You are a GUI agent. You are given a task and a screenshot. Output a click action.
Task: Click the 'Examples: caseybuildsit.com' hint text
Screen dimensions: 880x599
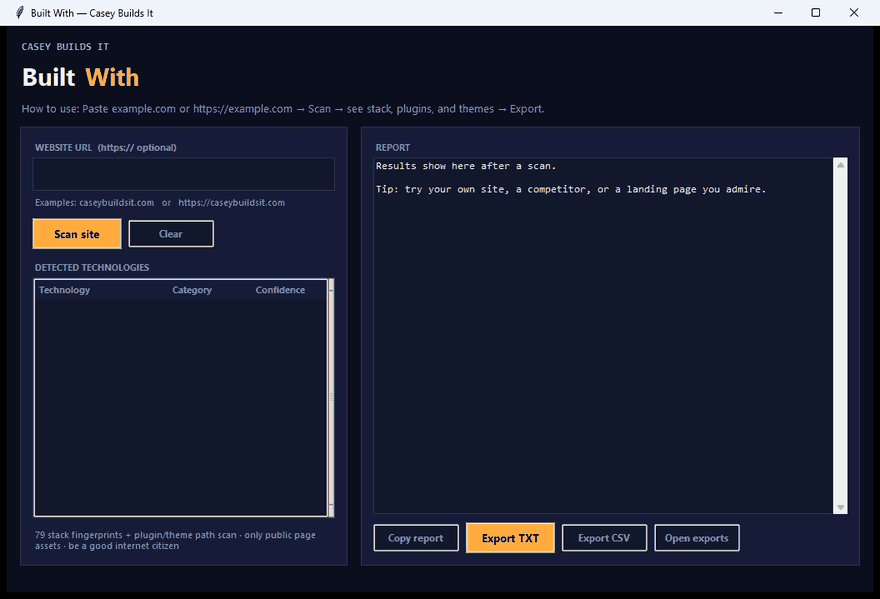click(160, 203)
